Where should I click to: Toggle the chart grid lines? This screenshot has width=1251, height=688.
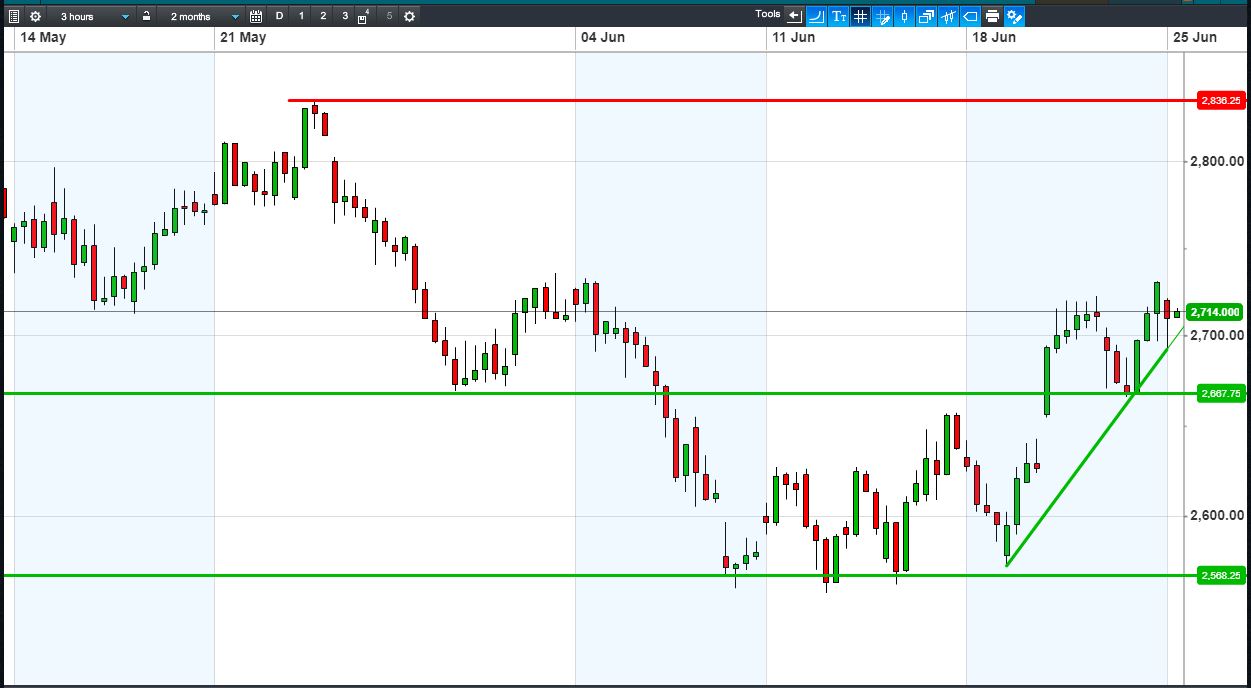(x=860, y=16)
